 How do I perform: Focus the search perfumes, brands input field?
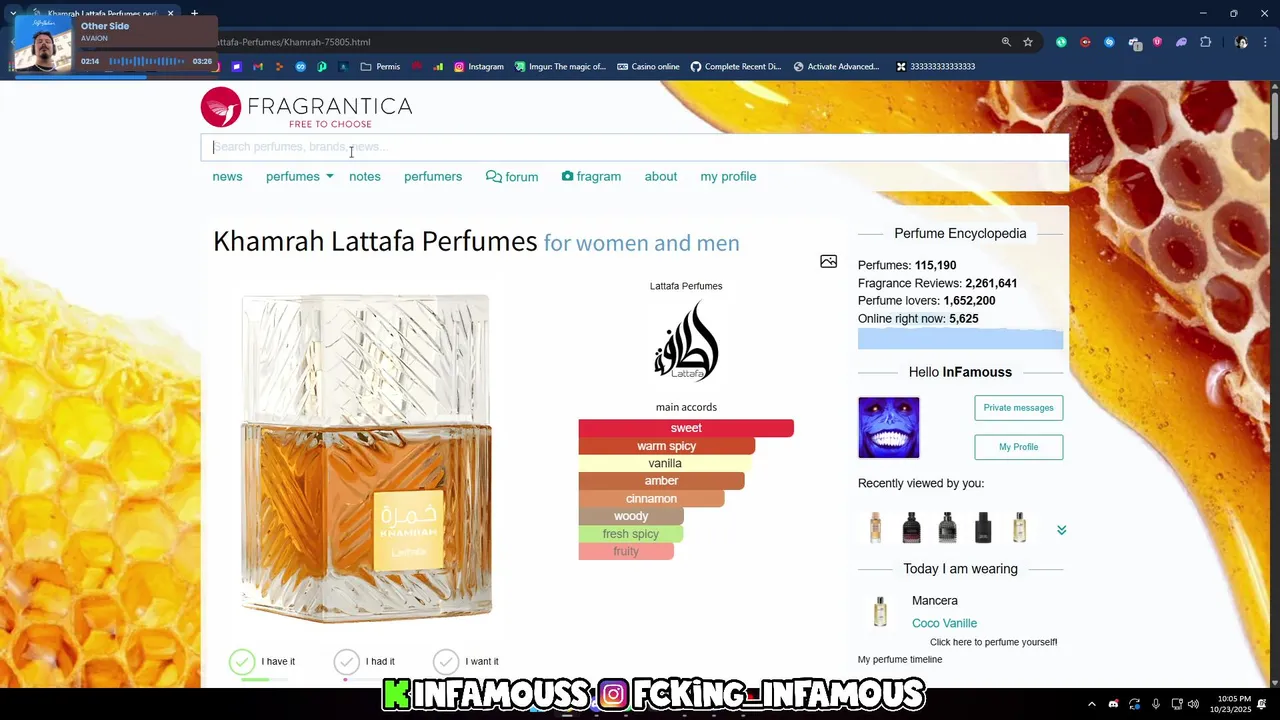click(635, 147)
